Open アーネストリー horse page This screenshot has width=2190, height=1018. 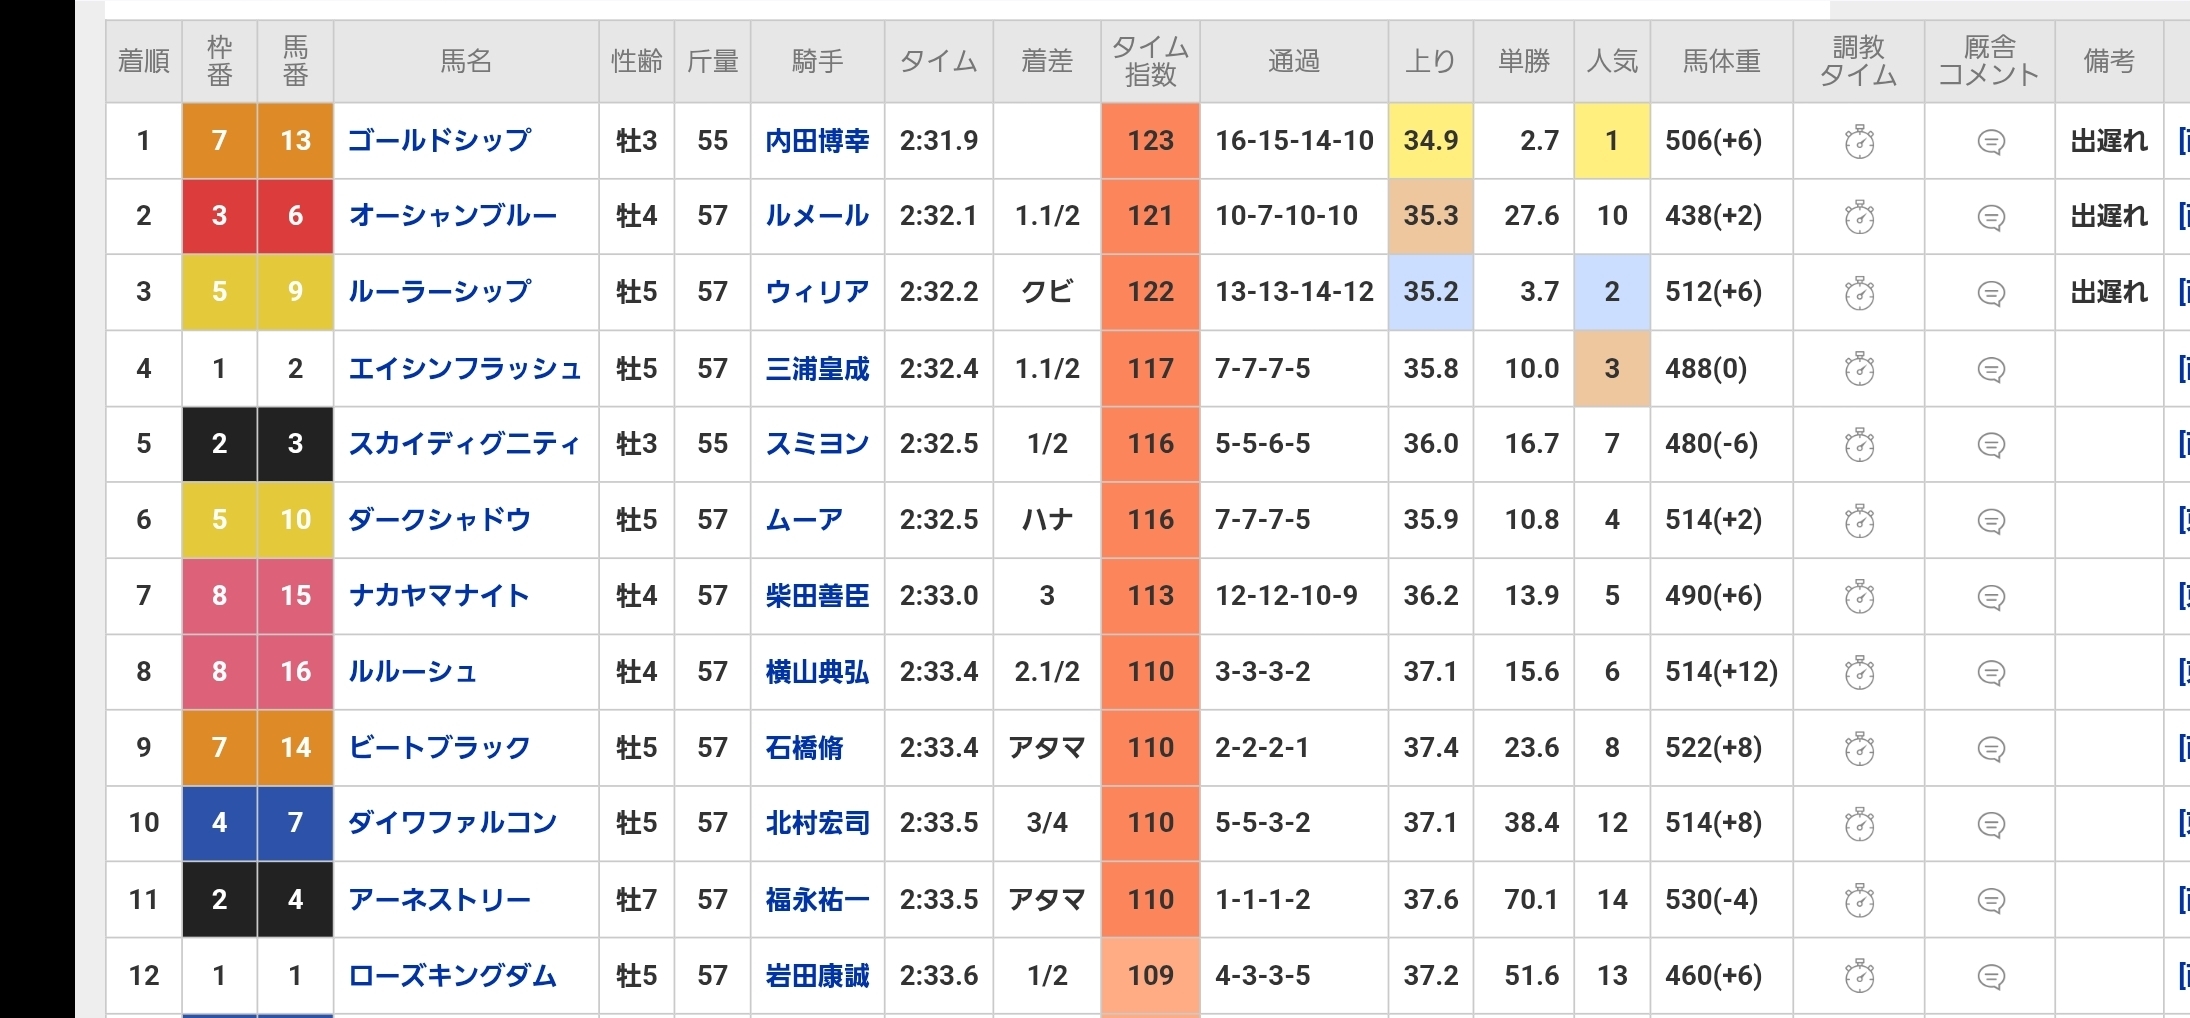coord(439,899)
